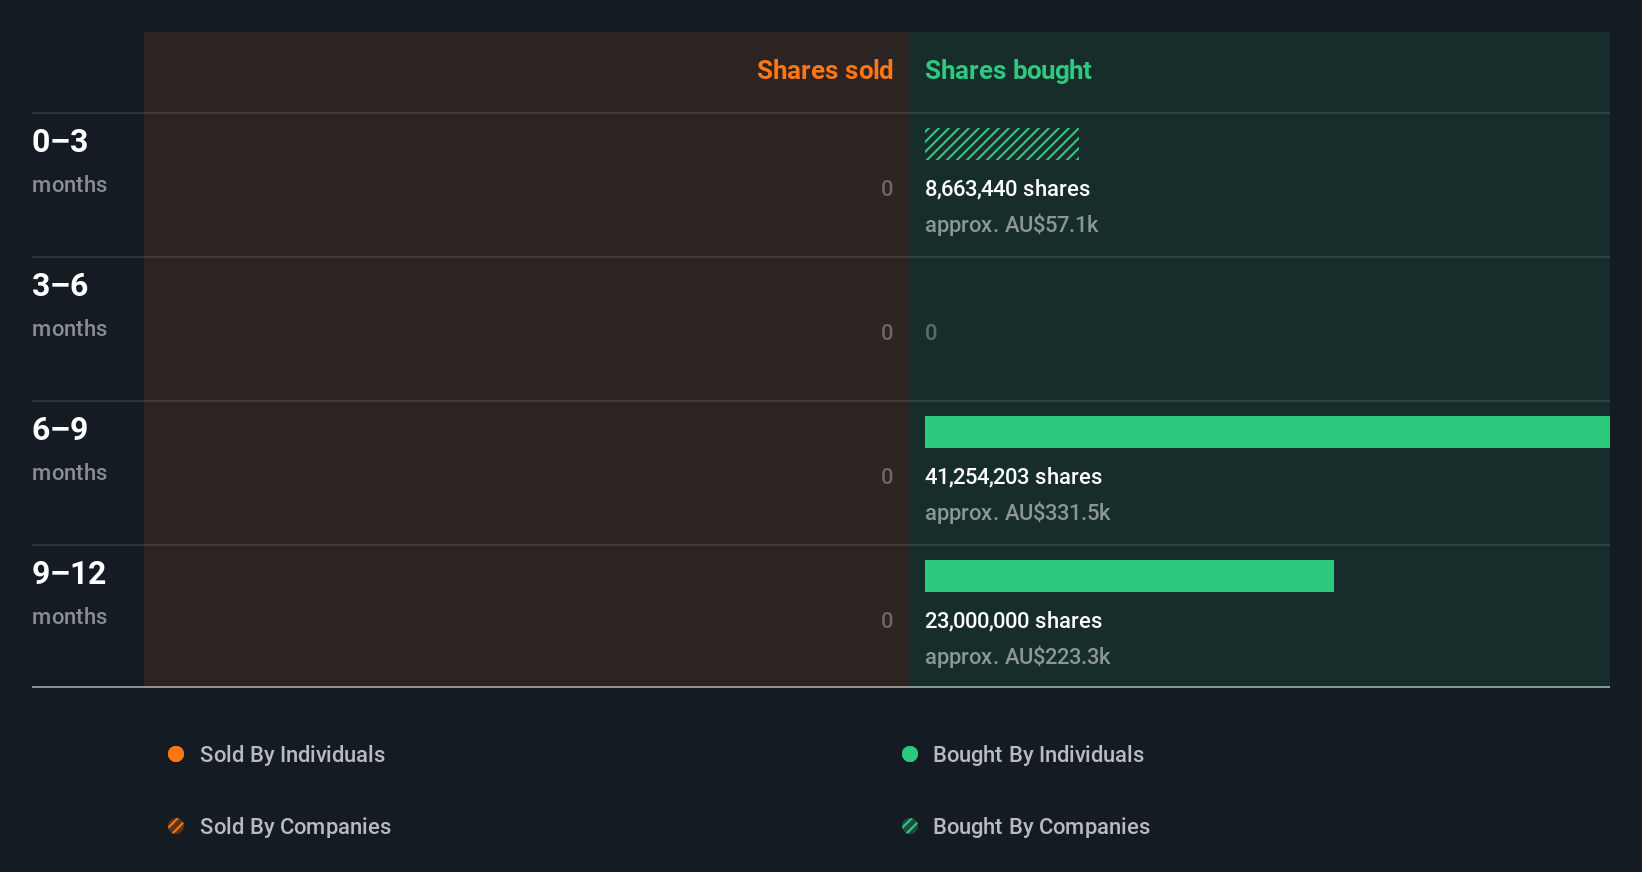Click the 3–6 months row label
The width and height of the screenshot is (1642, 872).
click(69, 305)
